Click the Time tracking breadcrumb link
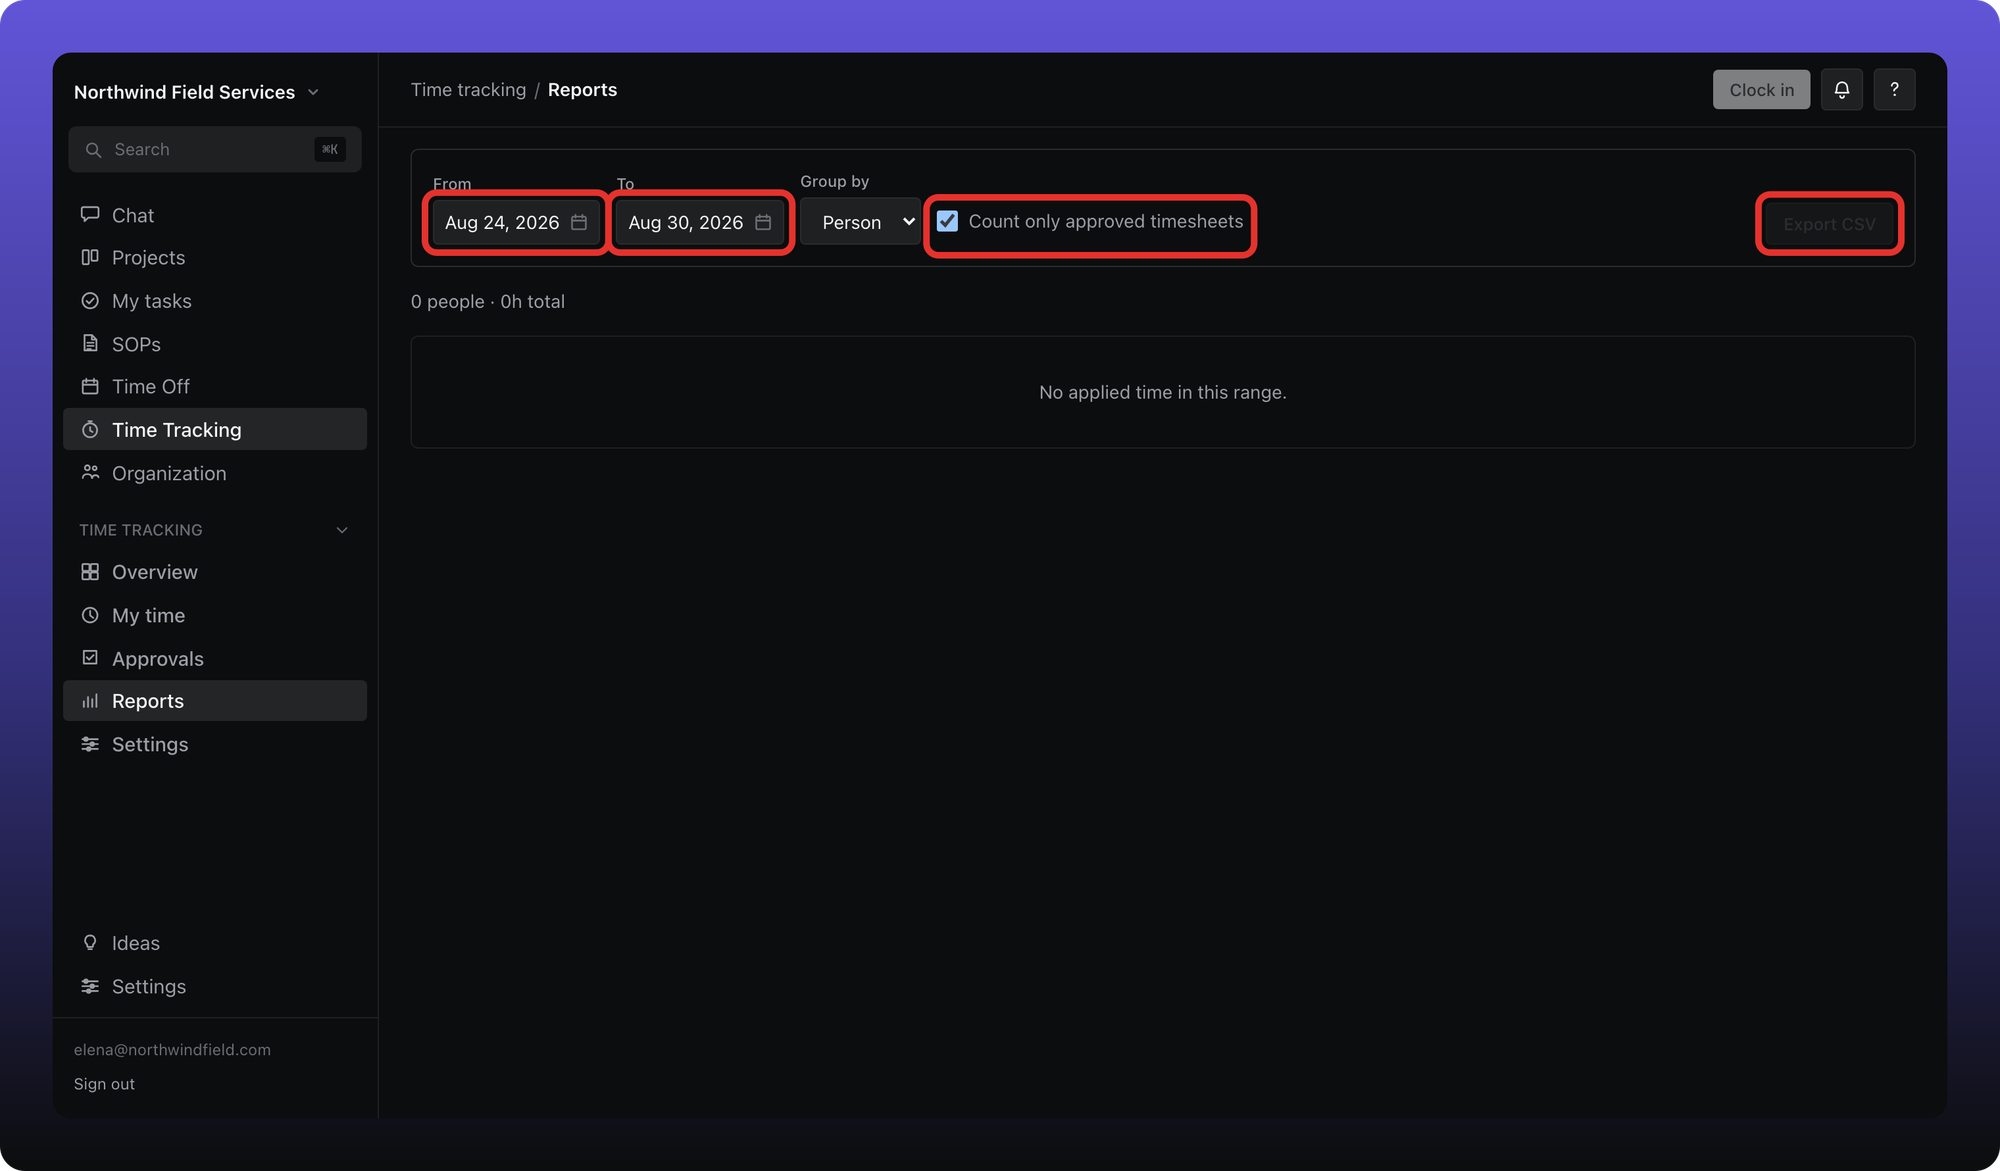Image resolution: width=2000 pixels, height=1171 pixels. 468,90
